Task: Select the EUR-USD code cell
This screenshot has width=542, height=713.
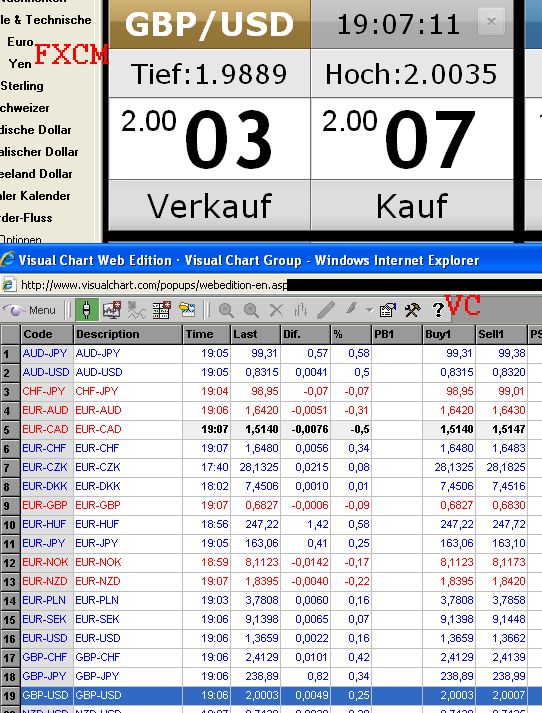Action: [46, 639]
